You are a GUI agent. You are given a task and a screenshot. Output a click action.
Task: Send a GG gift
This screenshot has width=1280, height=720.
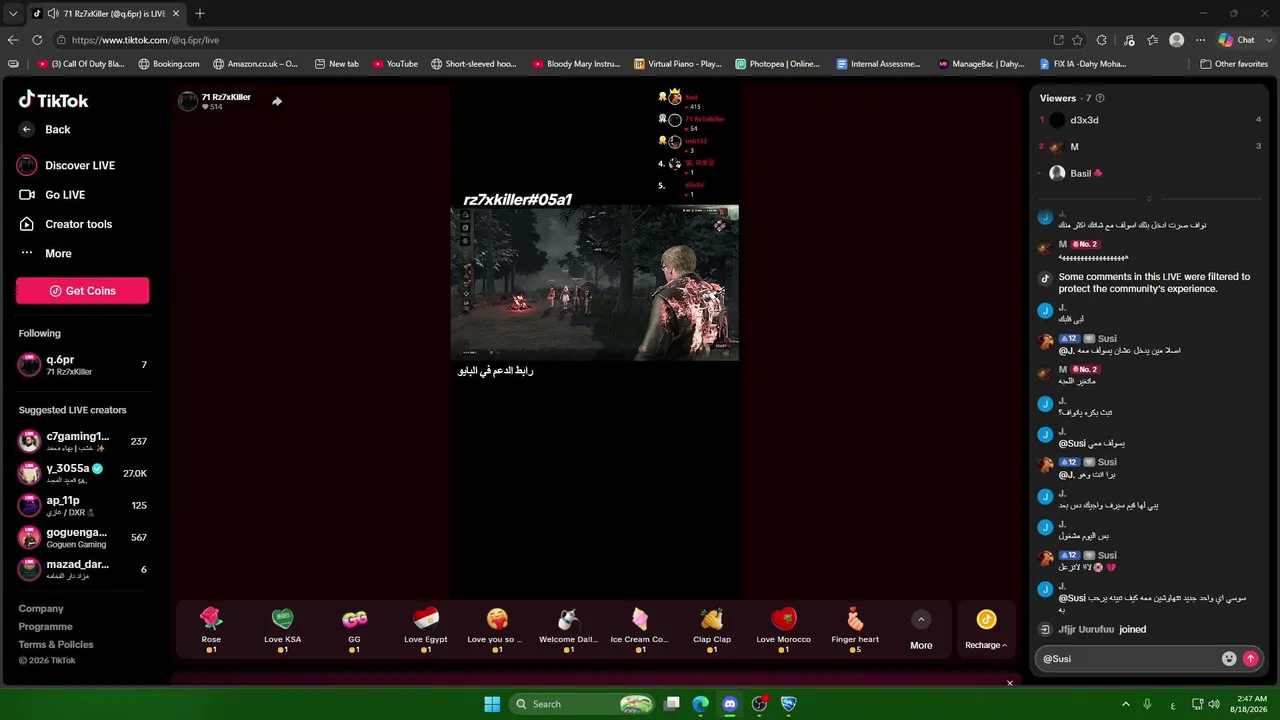click(x=354, y=630)
